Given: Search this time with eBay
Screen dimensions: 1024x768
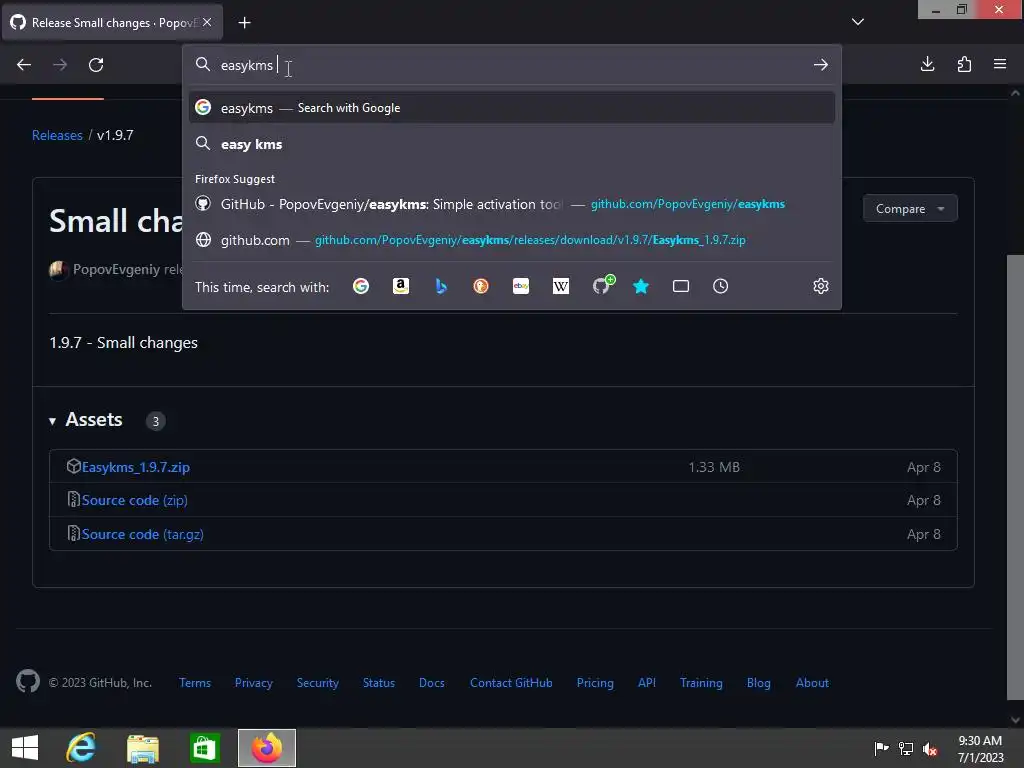Looking at the screenshot, I should click(520, 286).
